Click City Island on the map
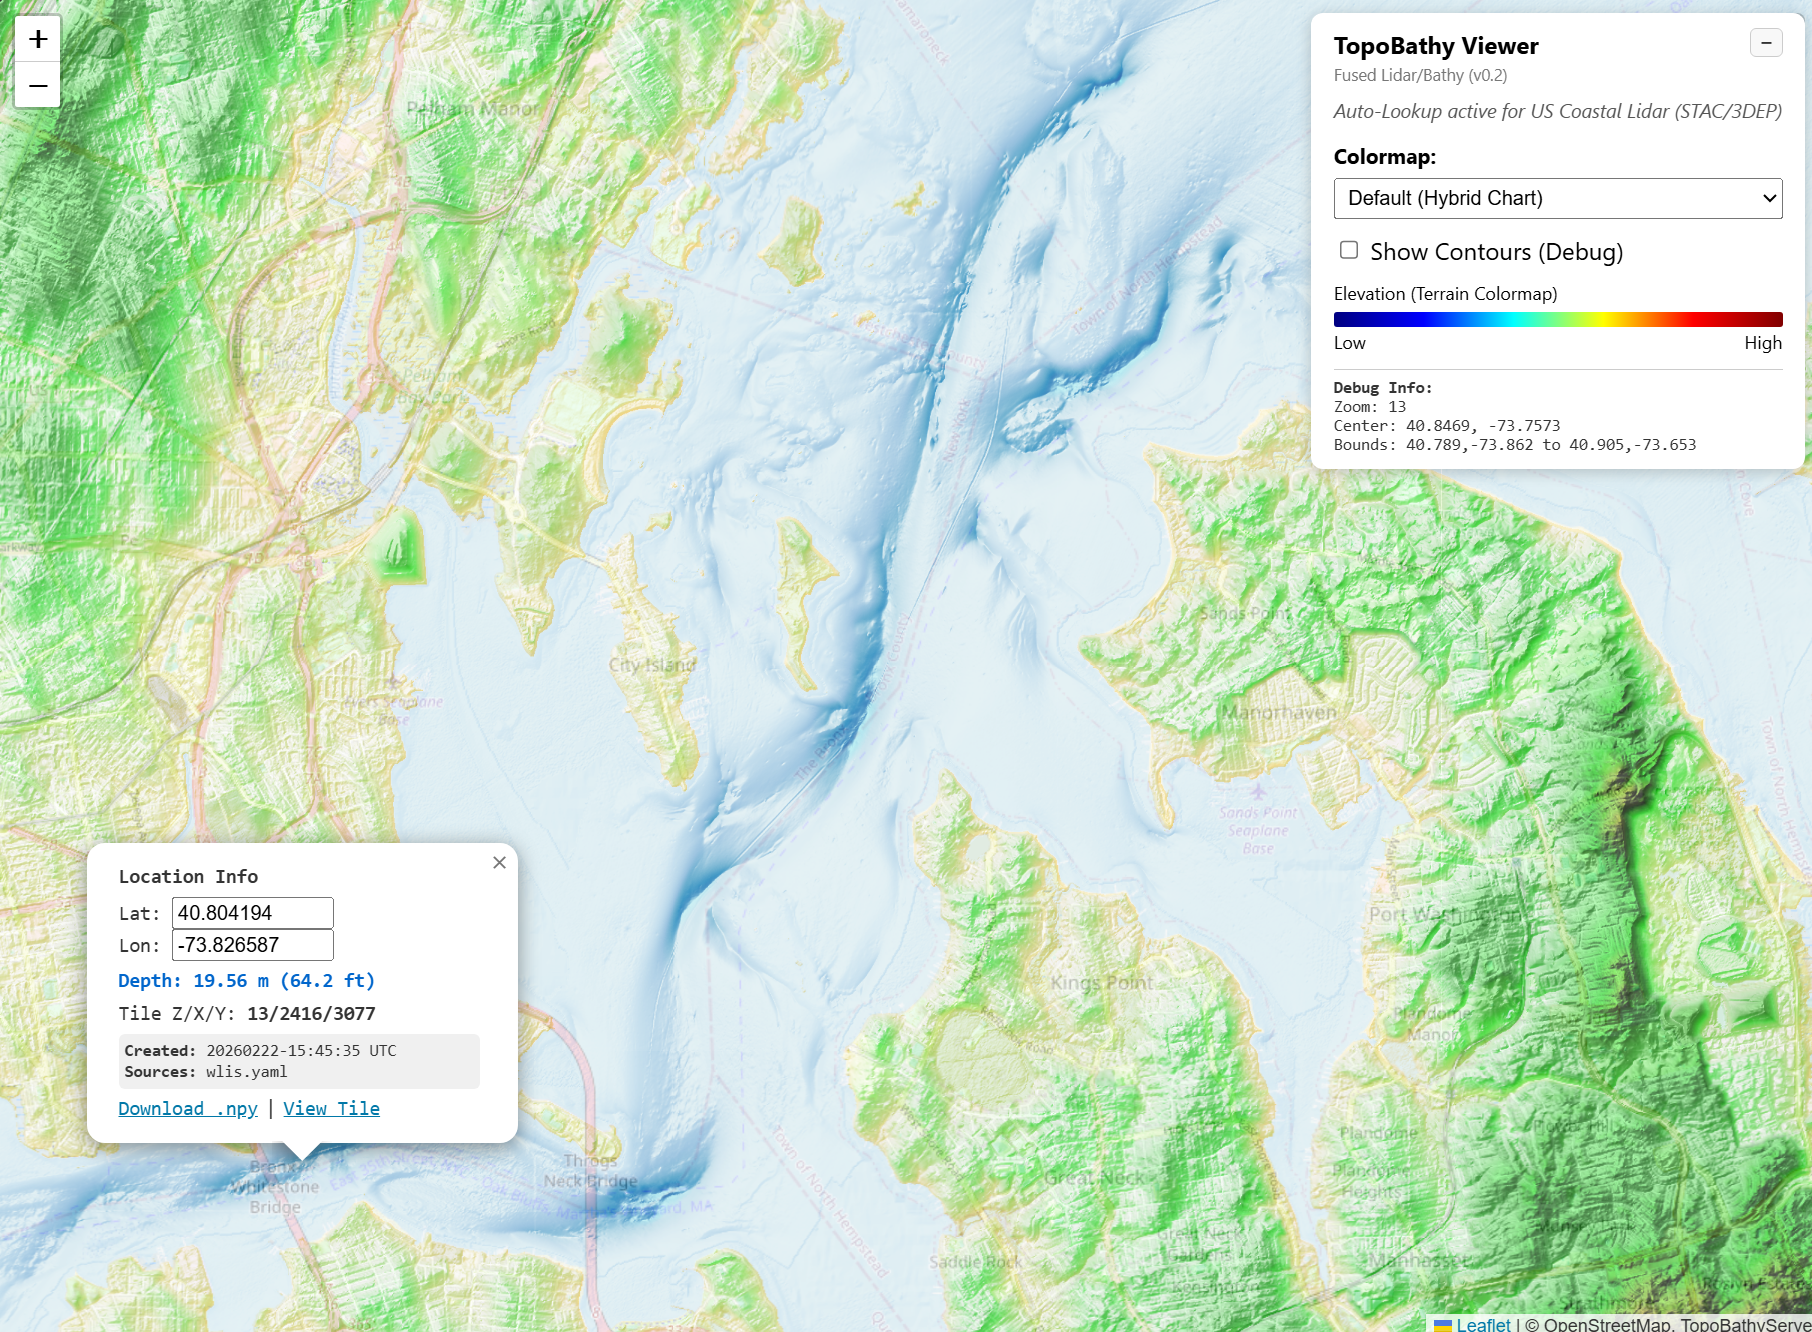 click(652, 664)
